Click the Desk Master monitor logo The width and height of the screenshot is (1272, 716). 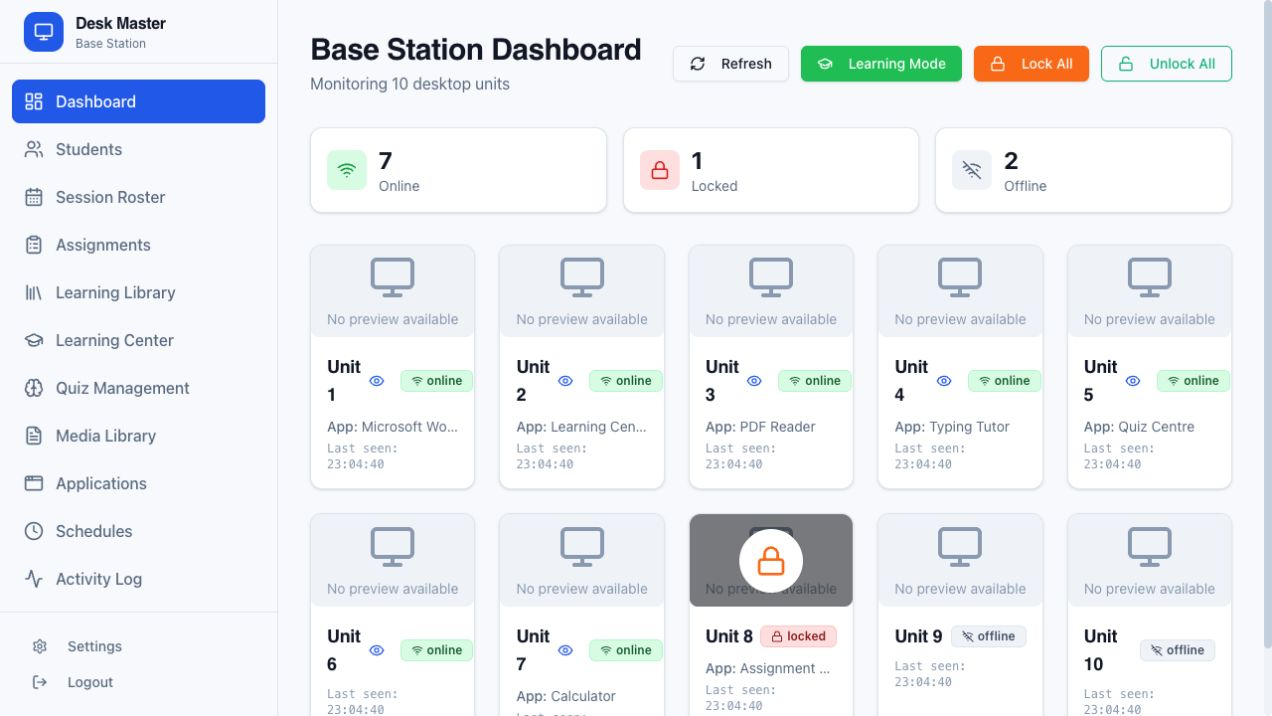pos(43,32)
